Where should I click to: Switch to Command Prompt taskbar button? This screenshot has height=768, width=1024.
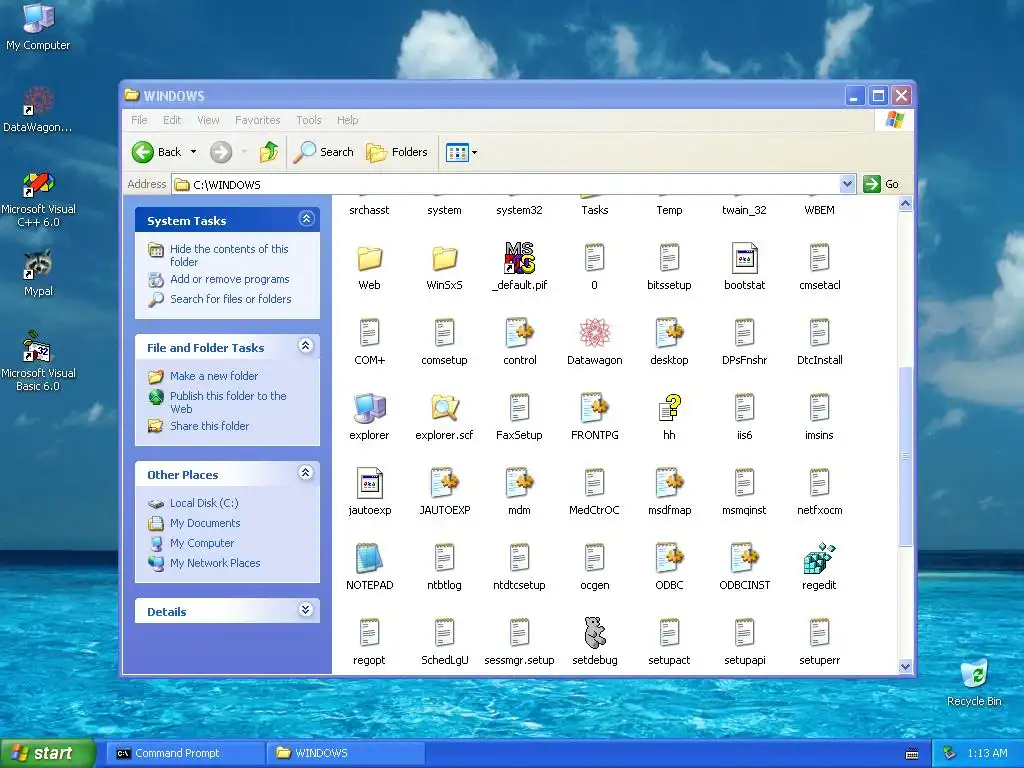185,753
